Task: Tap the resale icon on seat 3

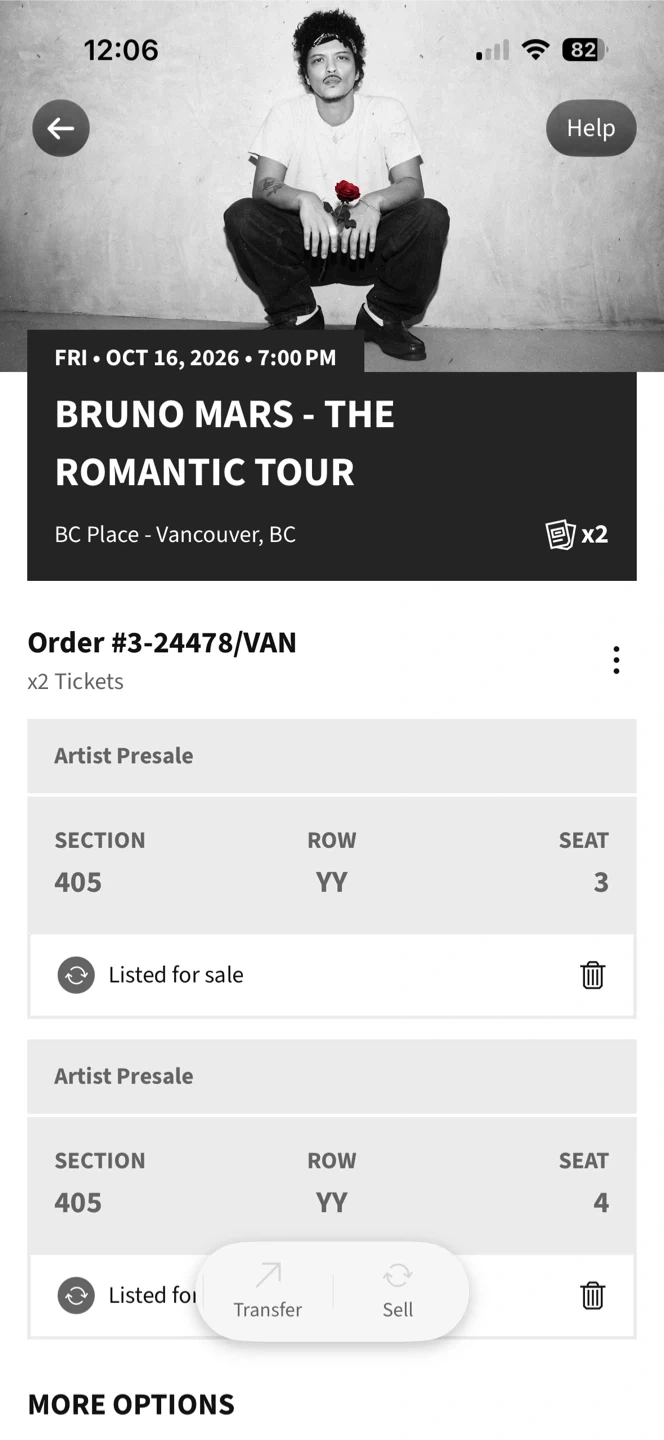Action: point(76,975)
